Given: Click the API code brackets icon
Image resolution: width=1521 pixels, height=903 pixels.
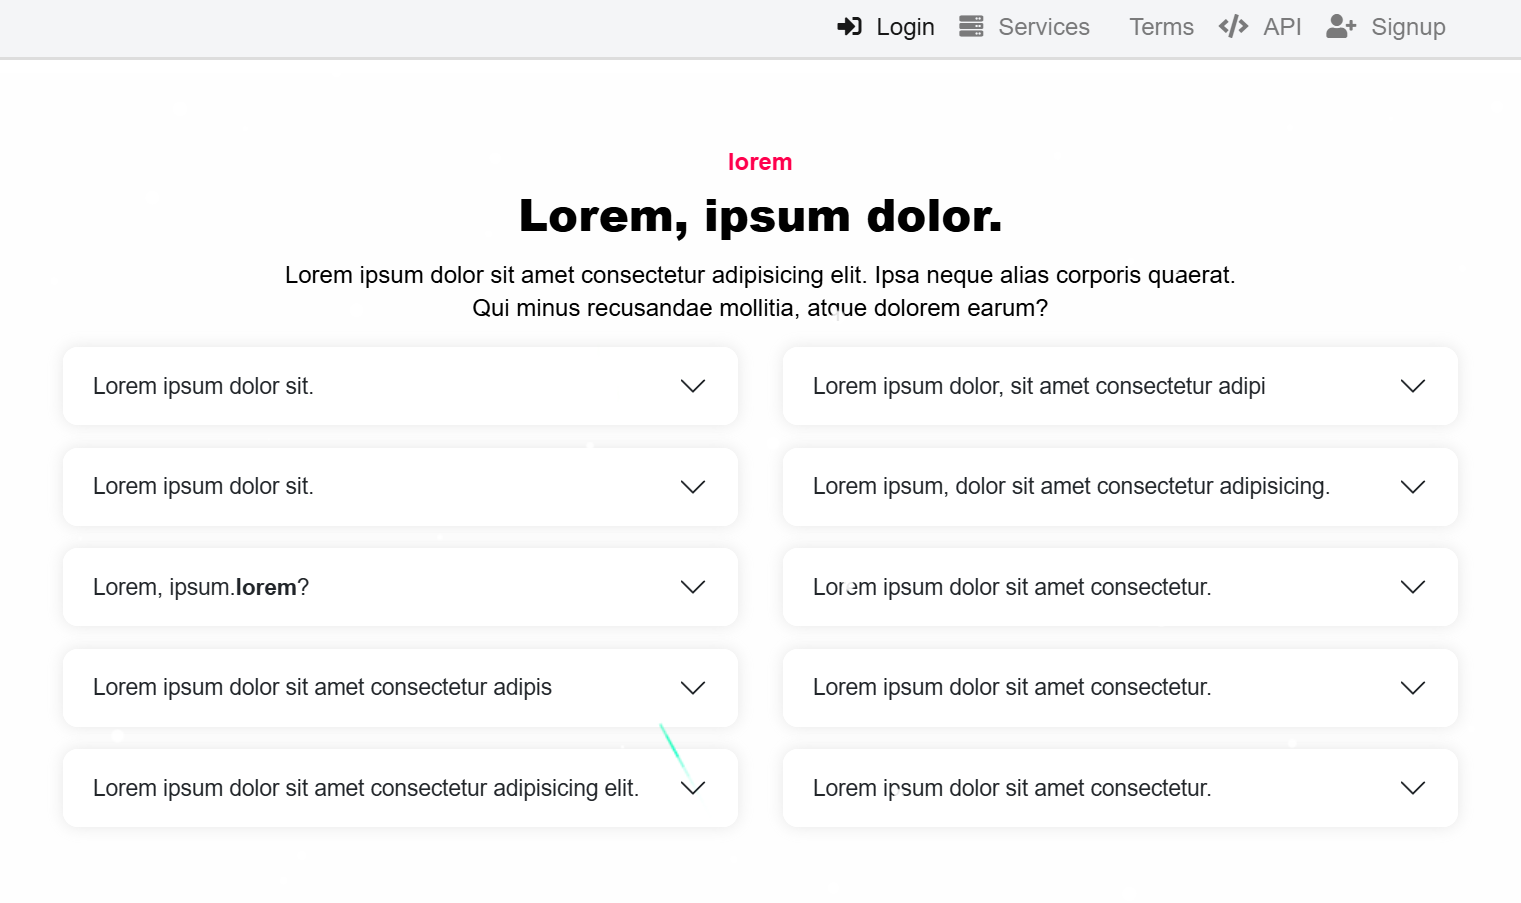Looking at the screenshot, I should point(1233,27).
